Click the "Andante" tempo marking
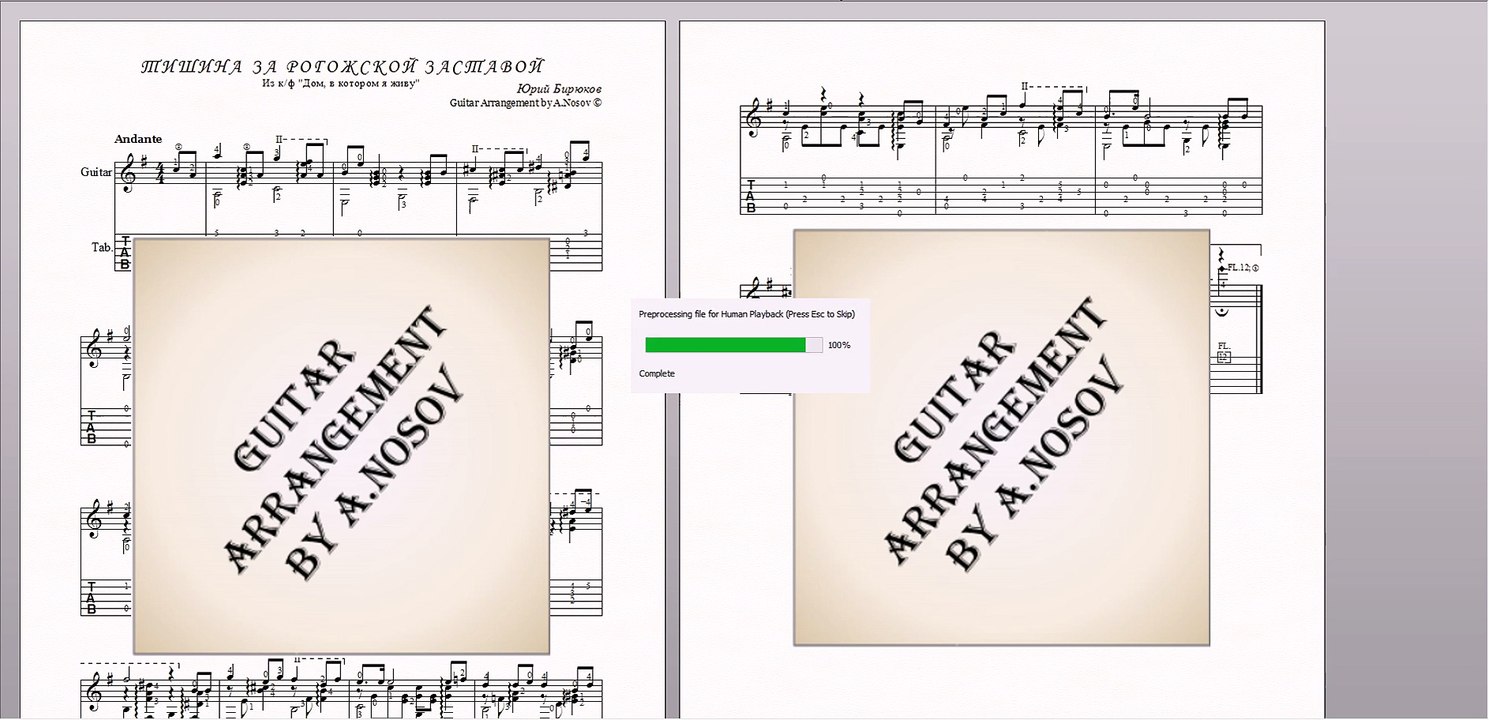This screenshot has height=720, width=1489. point(139,138)
